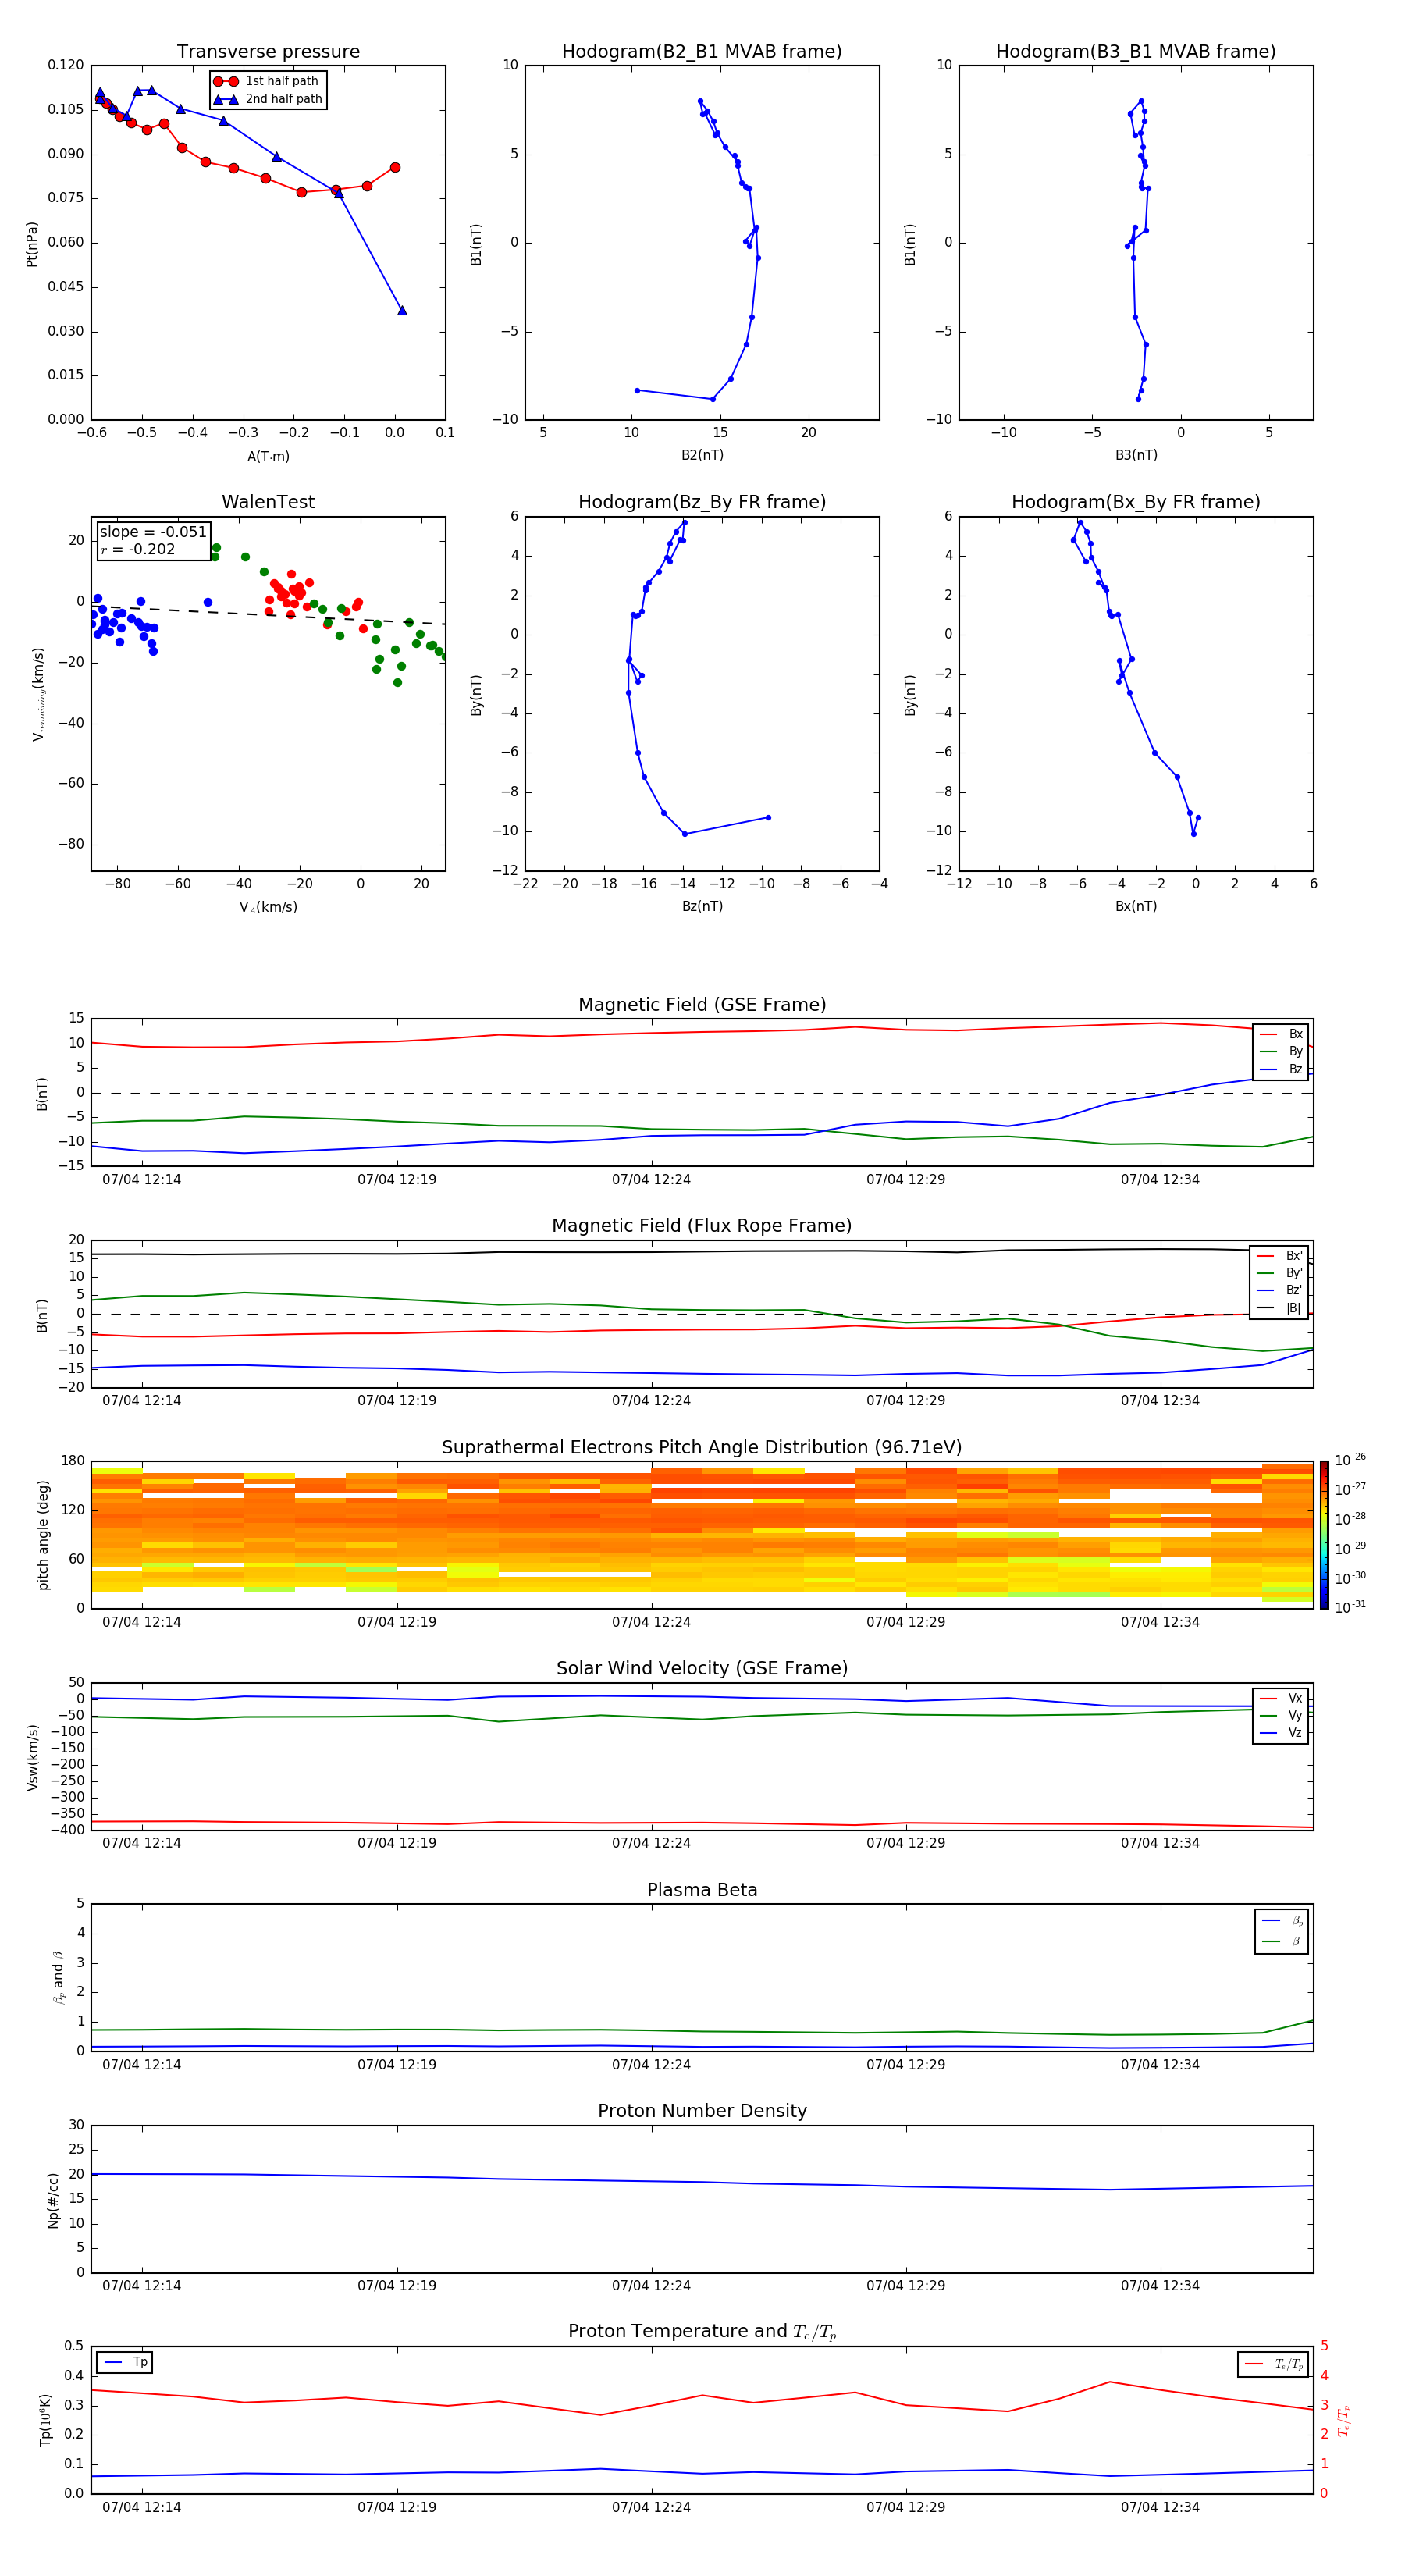Select the Tp legend entry

[126, 2362]
